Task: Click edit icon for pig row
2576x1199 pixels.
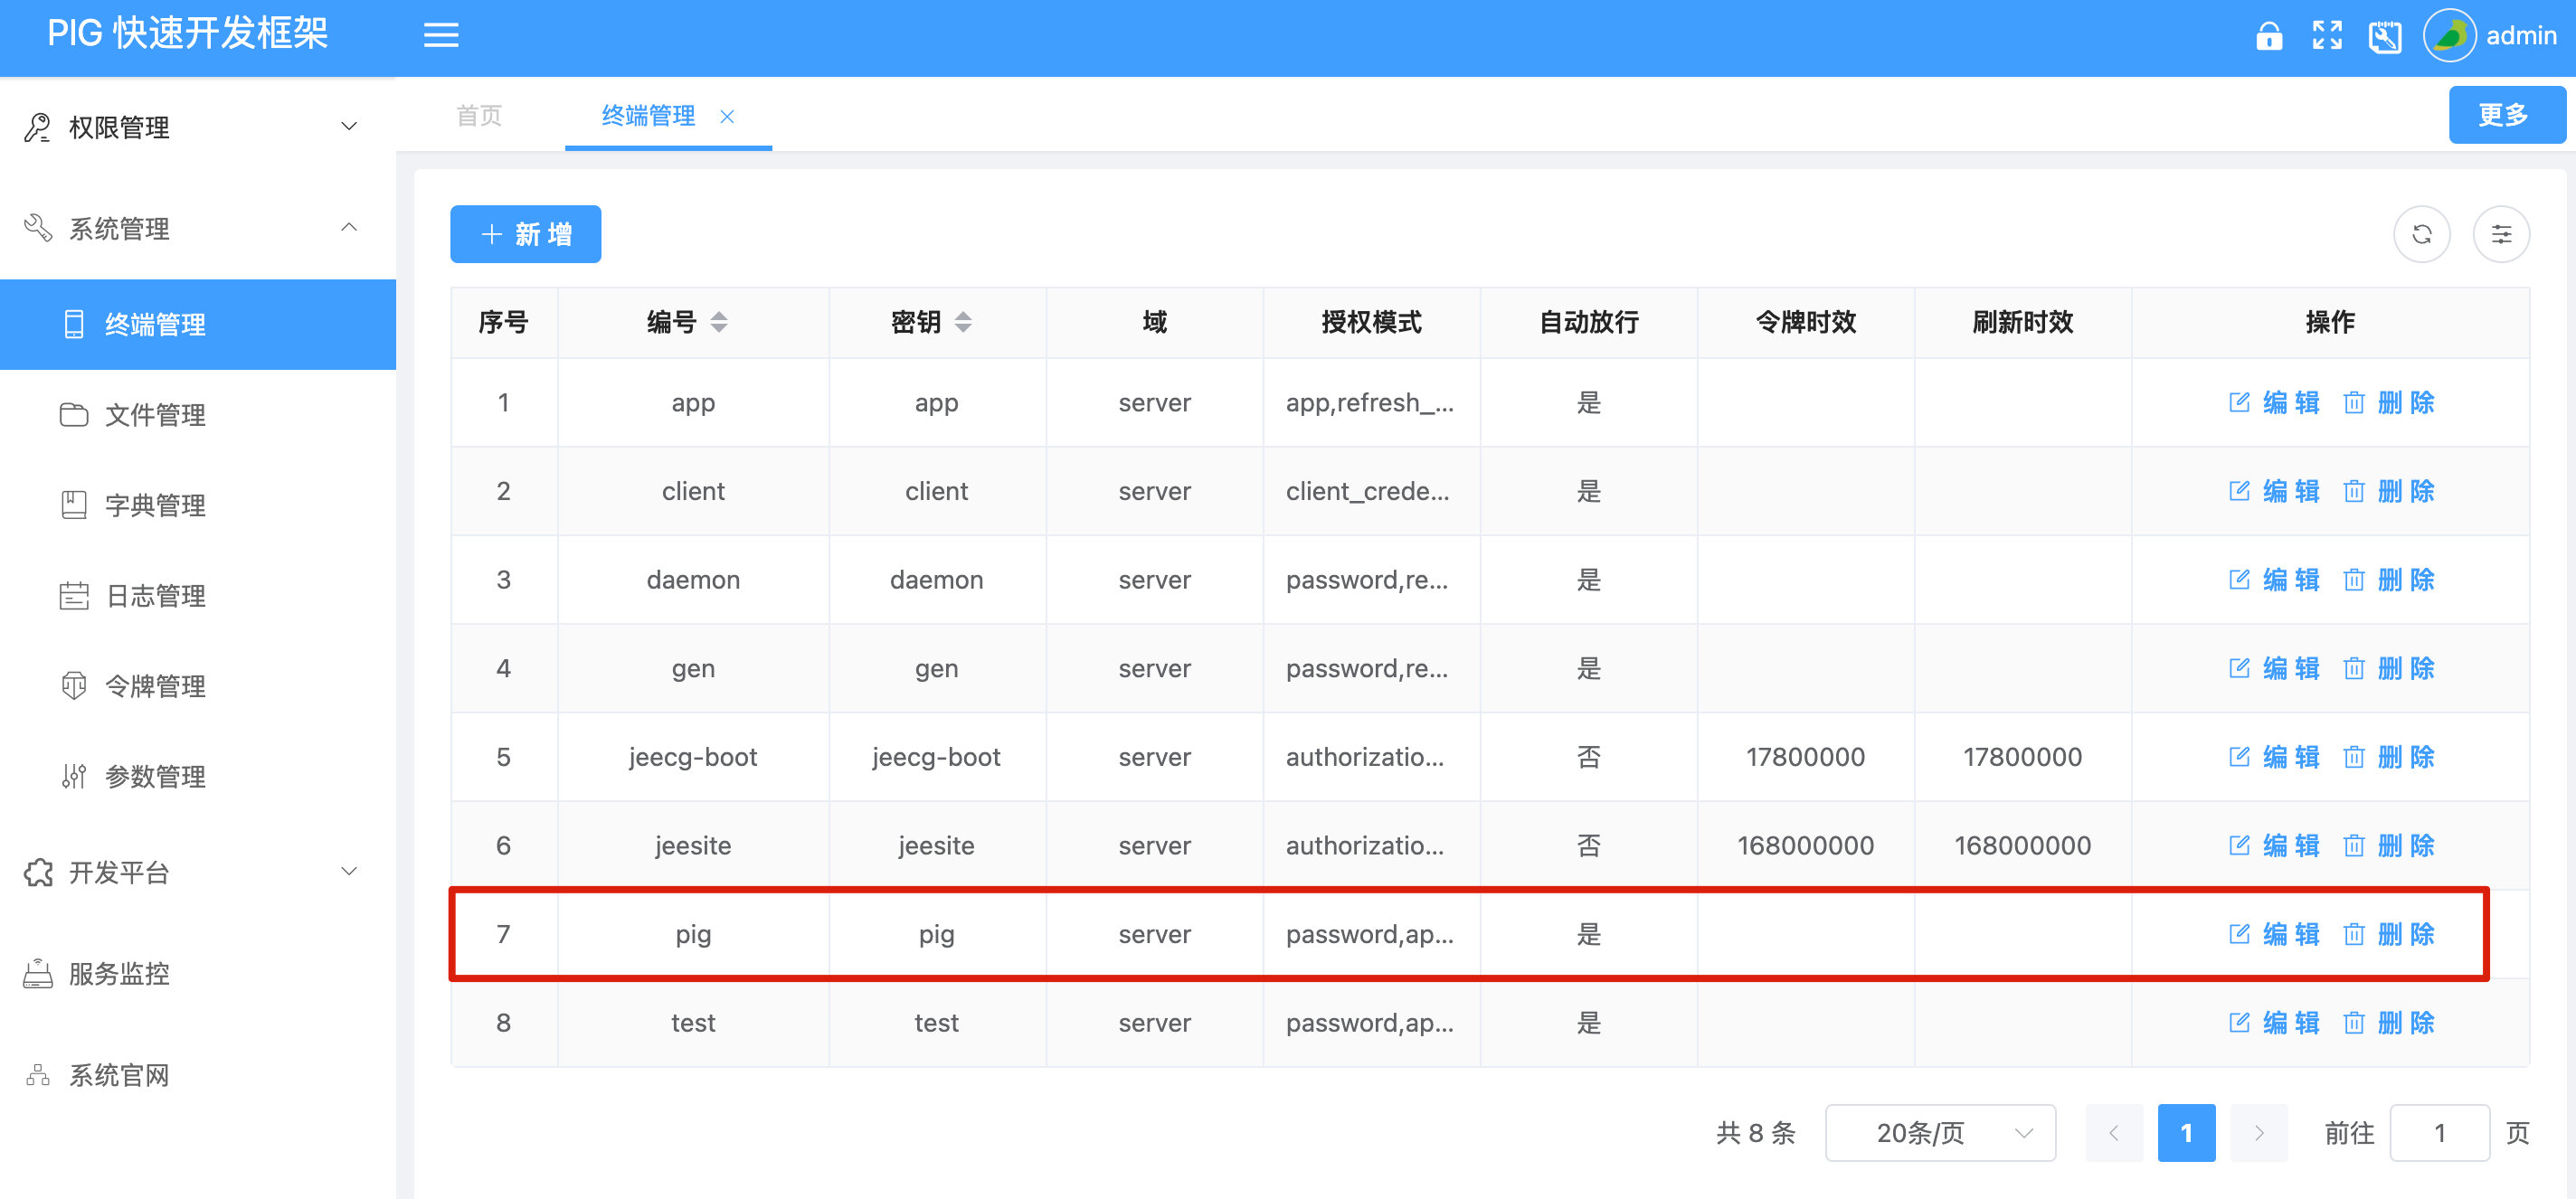Action: coord(2239,934)
